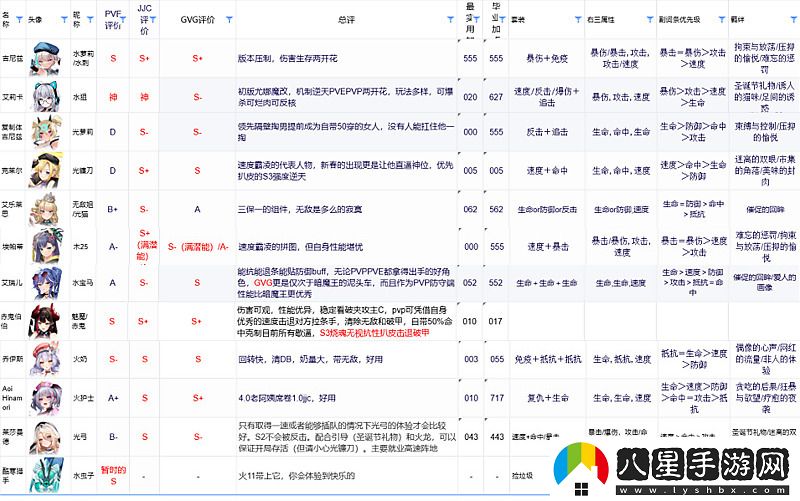Open the PVE评价 column filter
The image size is (800, 501).
123,20
